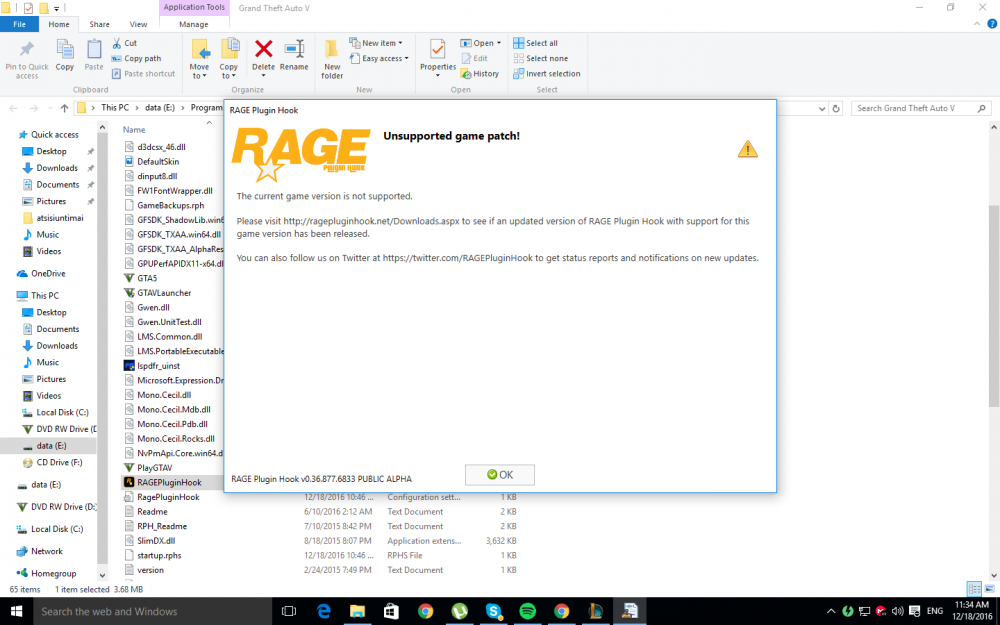
Task: Click OK in RAGE Plugin Hook dialog
Action: pos(500,474)
